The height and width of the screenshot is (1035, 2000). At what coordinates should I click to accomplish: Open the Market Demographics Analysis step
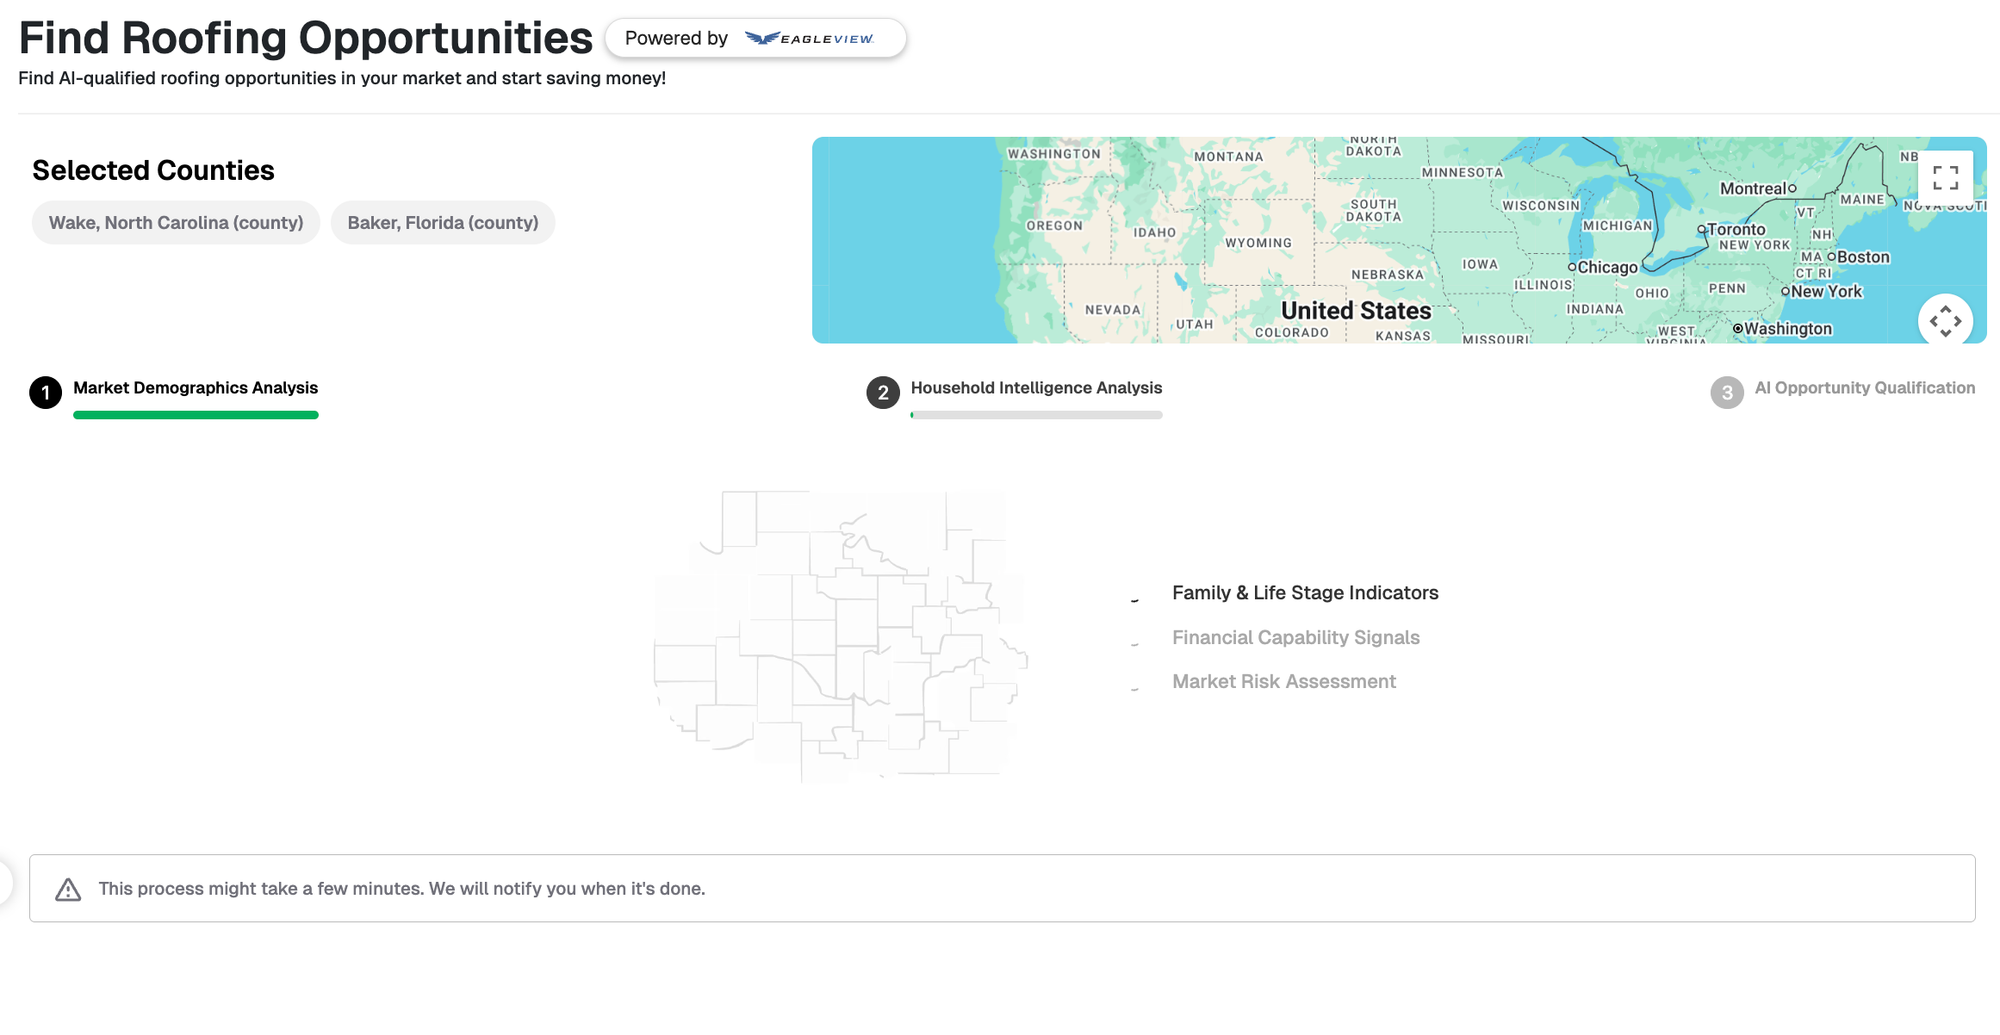coord(195,388)
